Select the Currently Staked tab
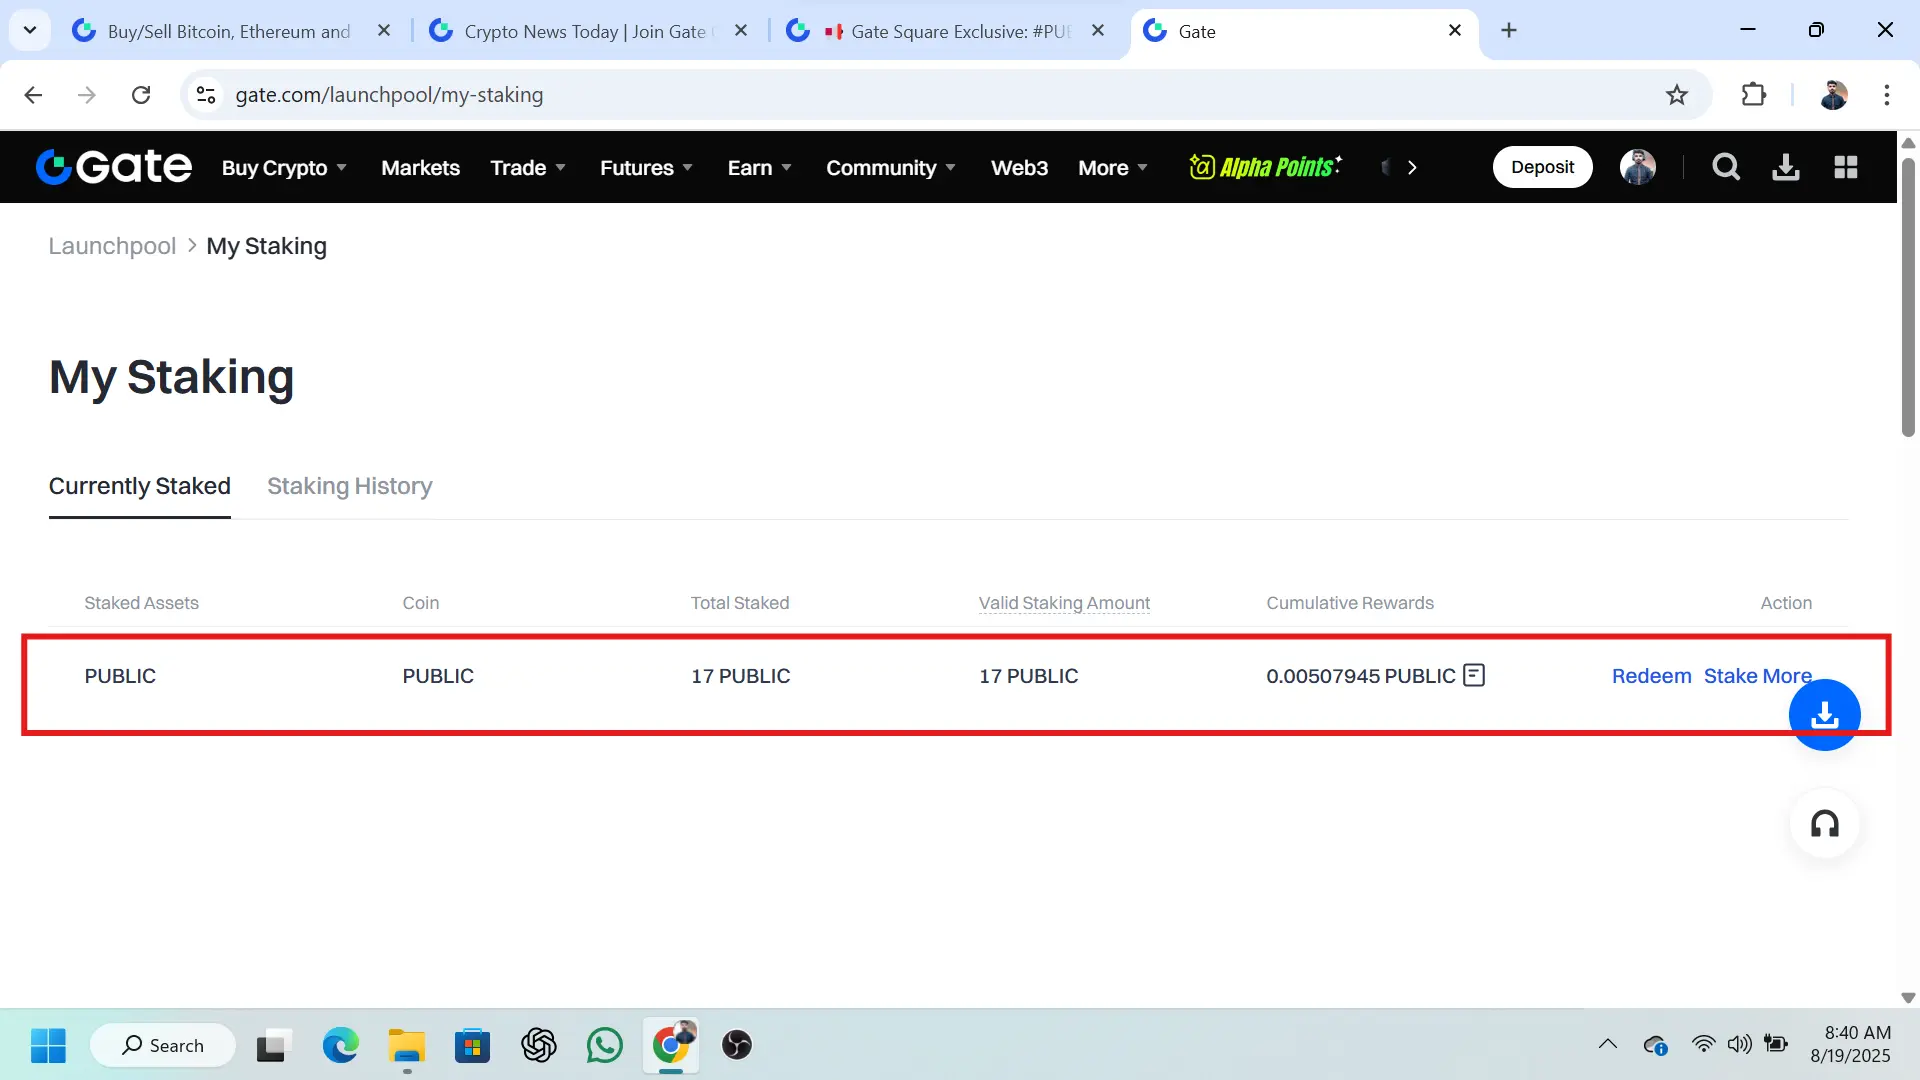 tap(140, 486)
